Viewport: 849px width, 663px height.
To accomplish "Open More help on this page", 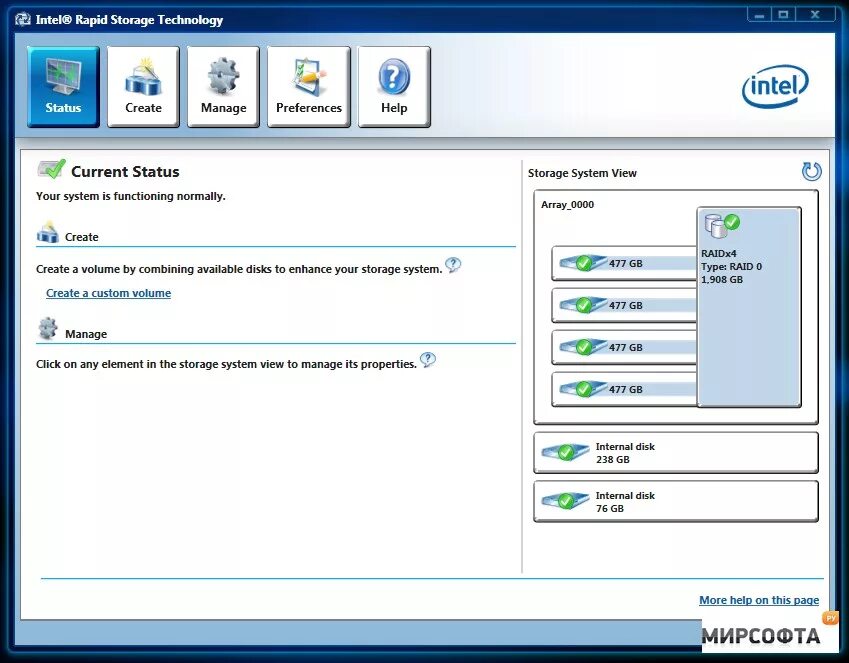I will [x=759, y=600].
